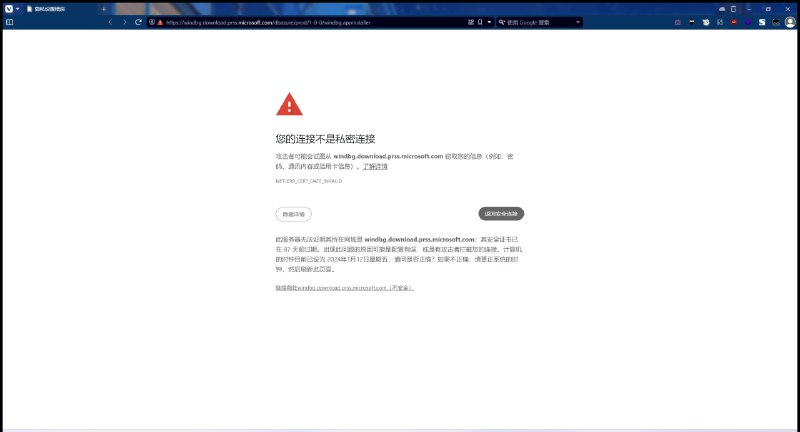Screen dimensions: 800x432
Task: Reload the current page
Action: tap(138, 22)
